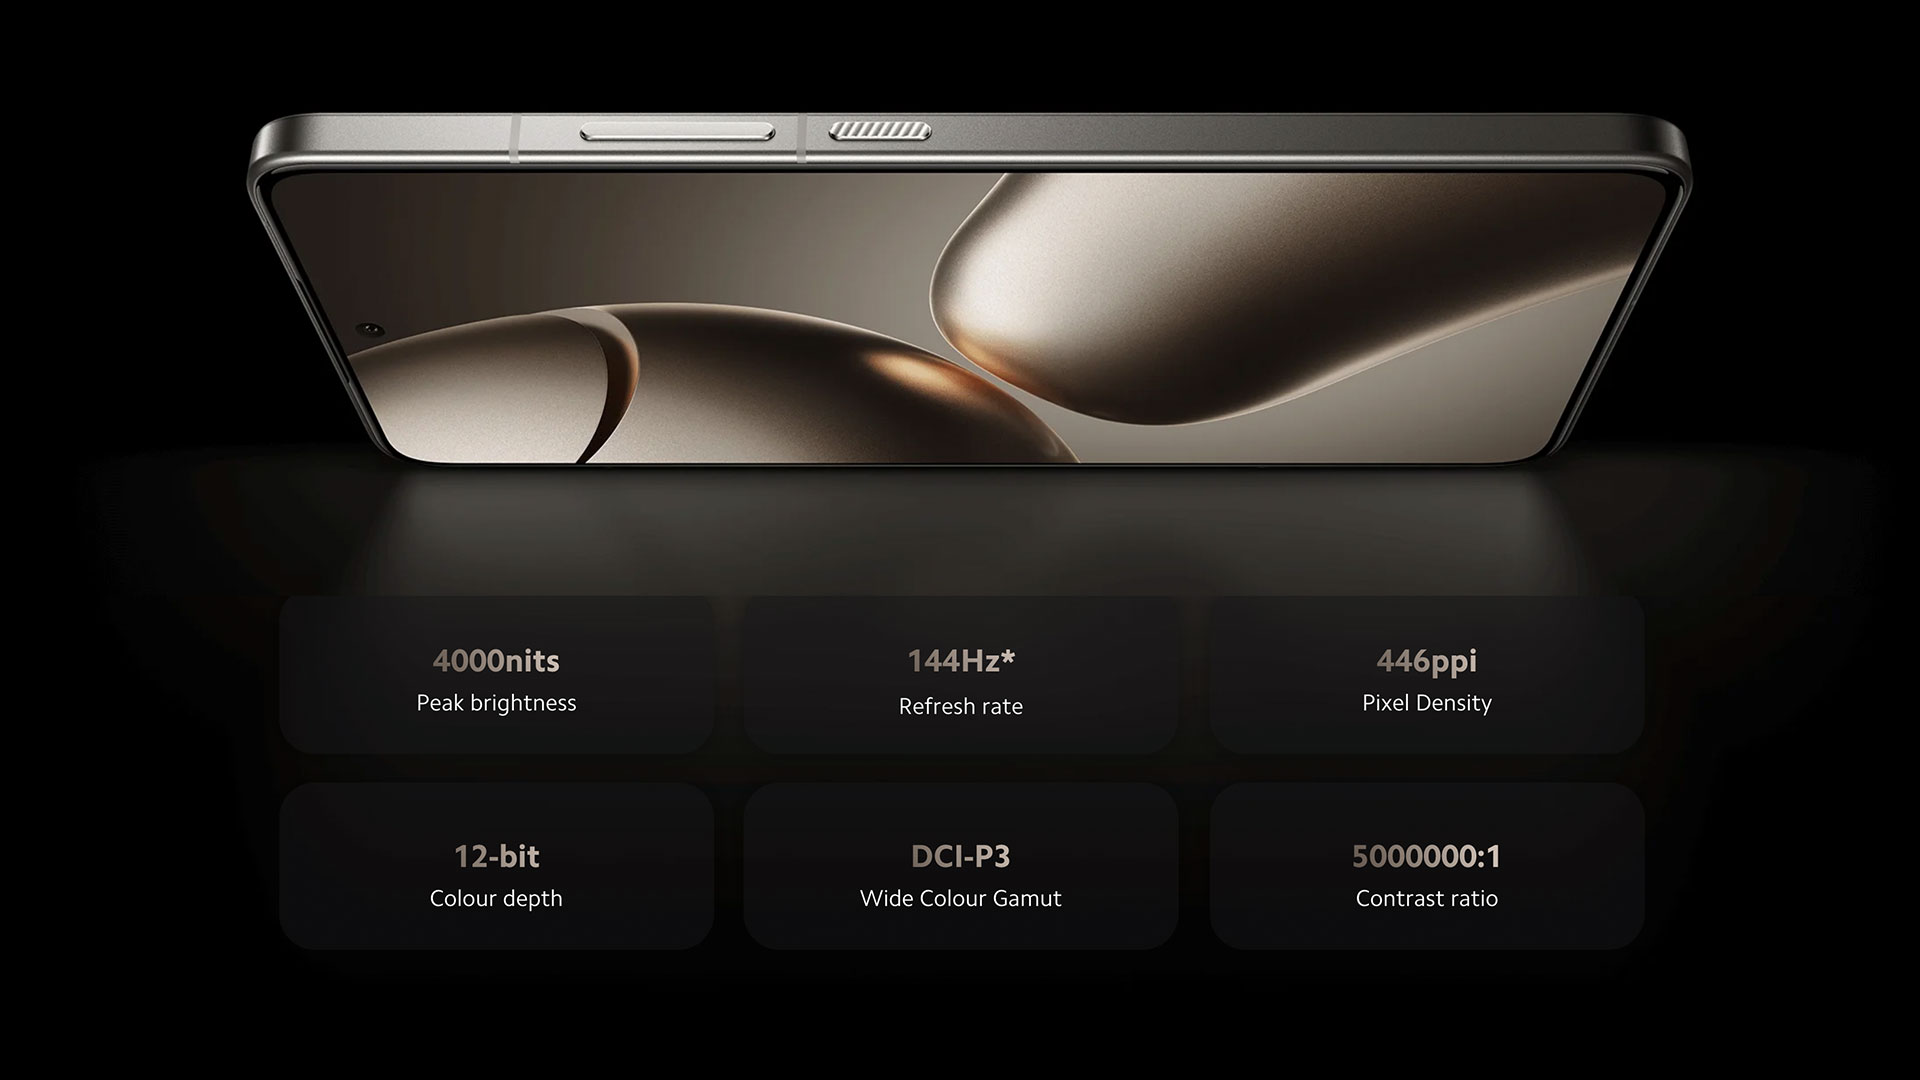The width and height of the screenshot is (1920, 1080).
Task: Click the 446ppi value
Action: [1427, 661]
